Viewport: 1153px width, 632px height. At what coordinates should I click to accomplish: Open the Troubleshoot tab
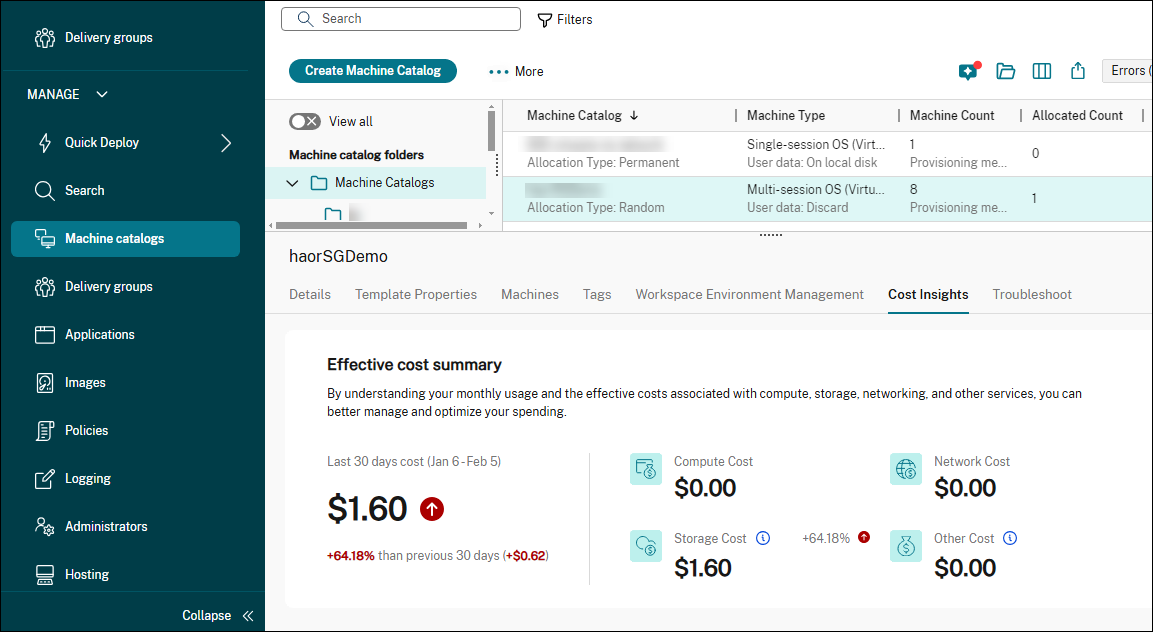[x=1031, y=294]
